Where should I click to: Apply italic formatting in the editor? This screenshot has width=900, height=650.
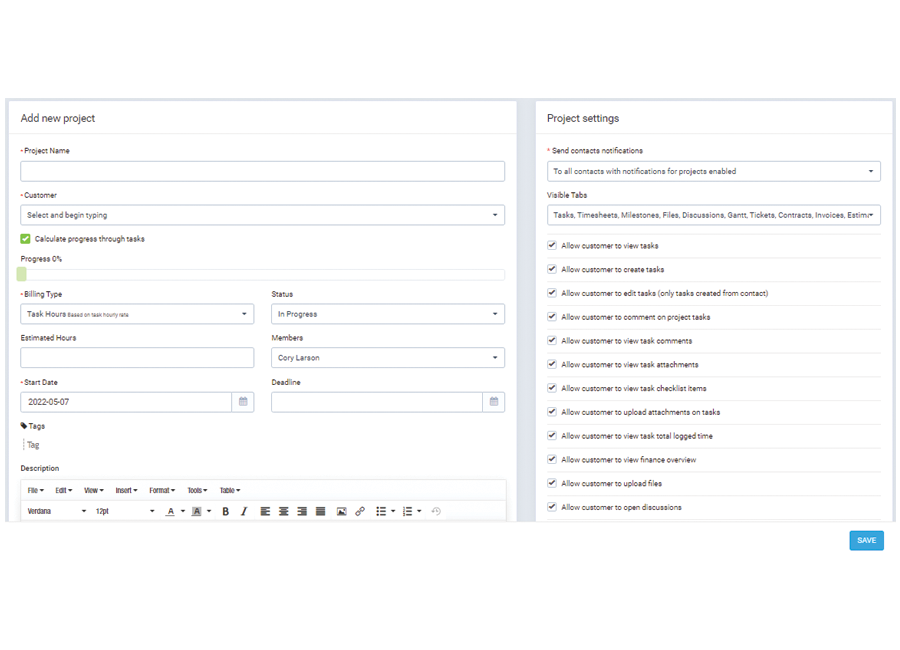click(244, 511)
